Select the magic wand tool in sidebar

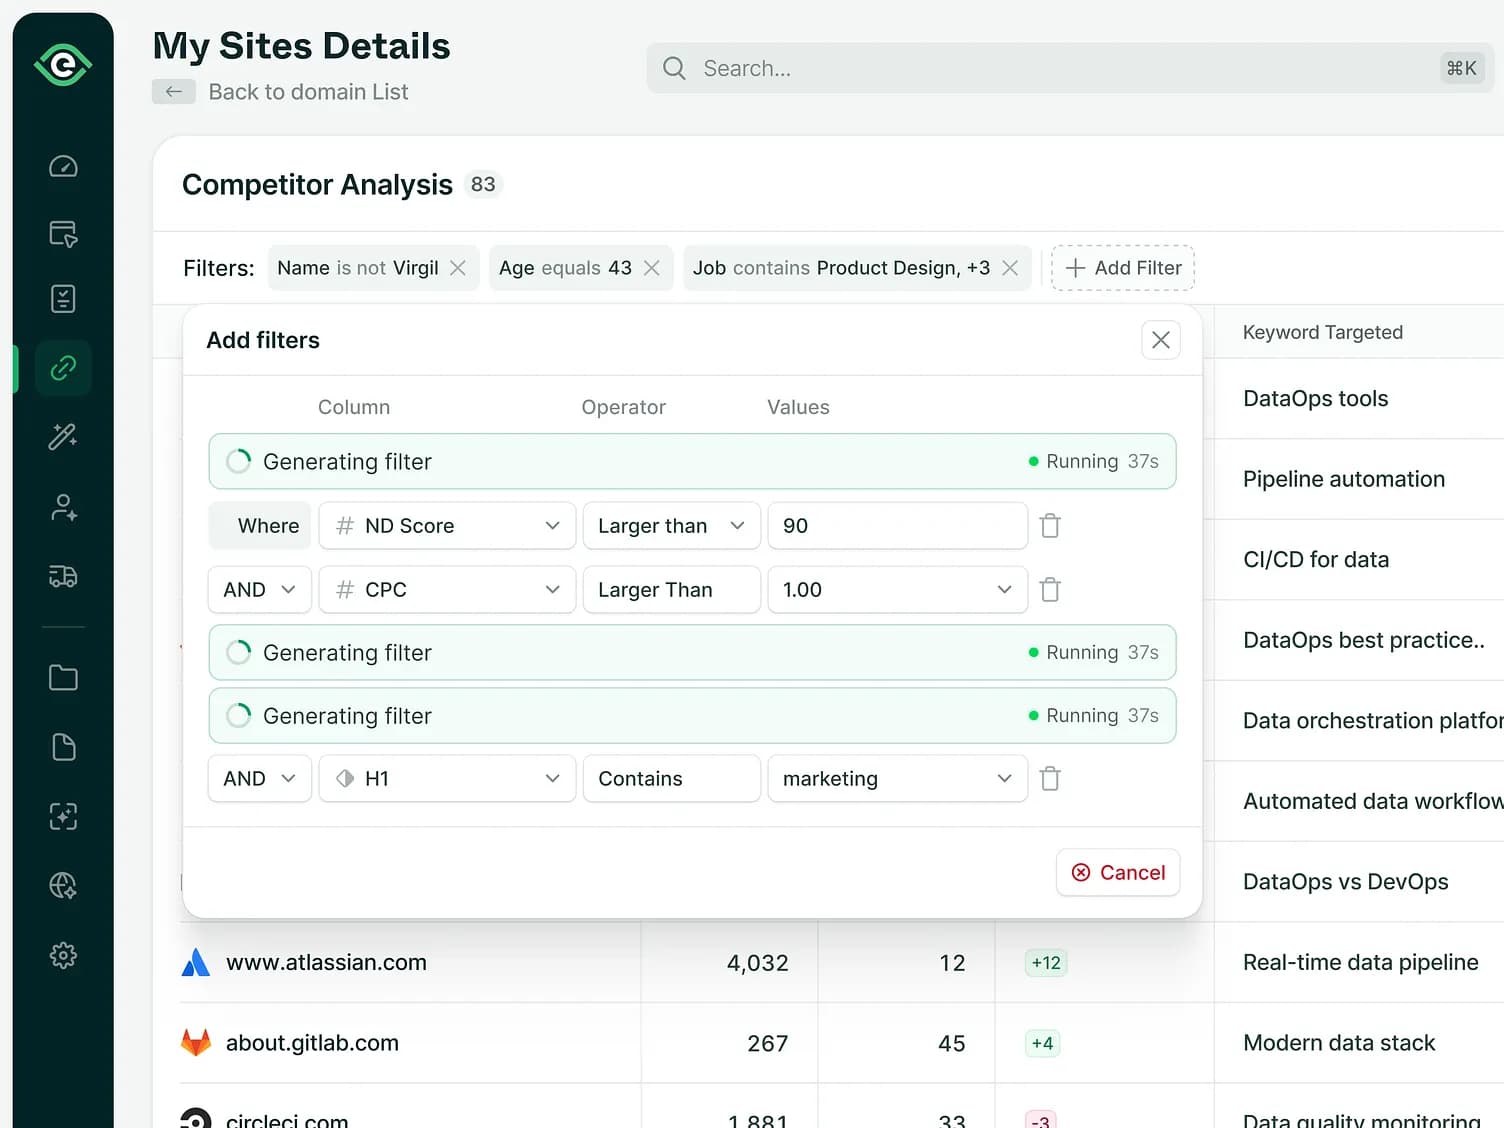[62, 436]
